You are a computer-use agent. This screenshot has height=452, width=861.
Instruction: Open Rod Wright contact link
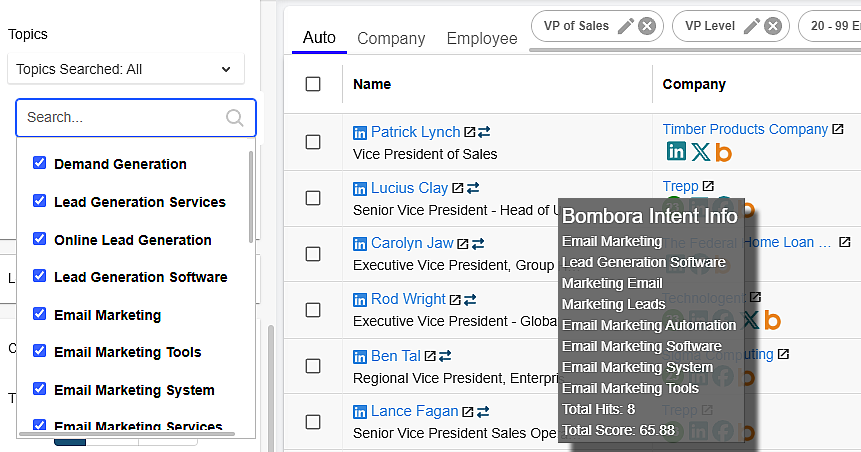pyautogui.click(x=408, y=299)
